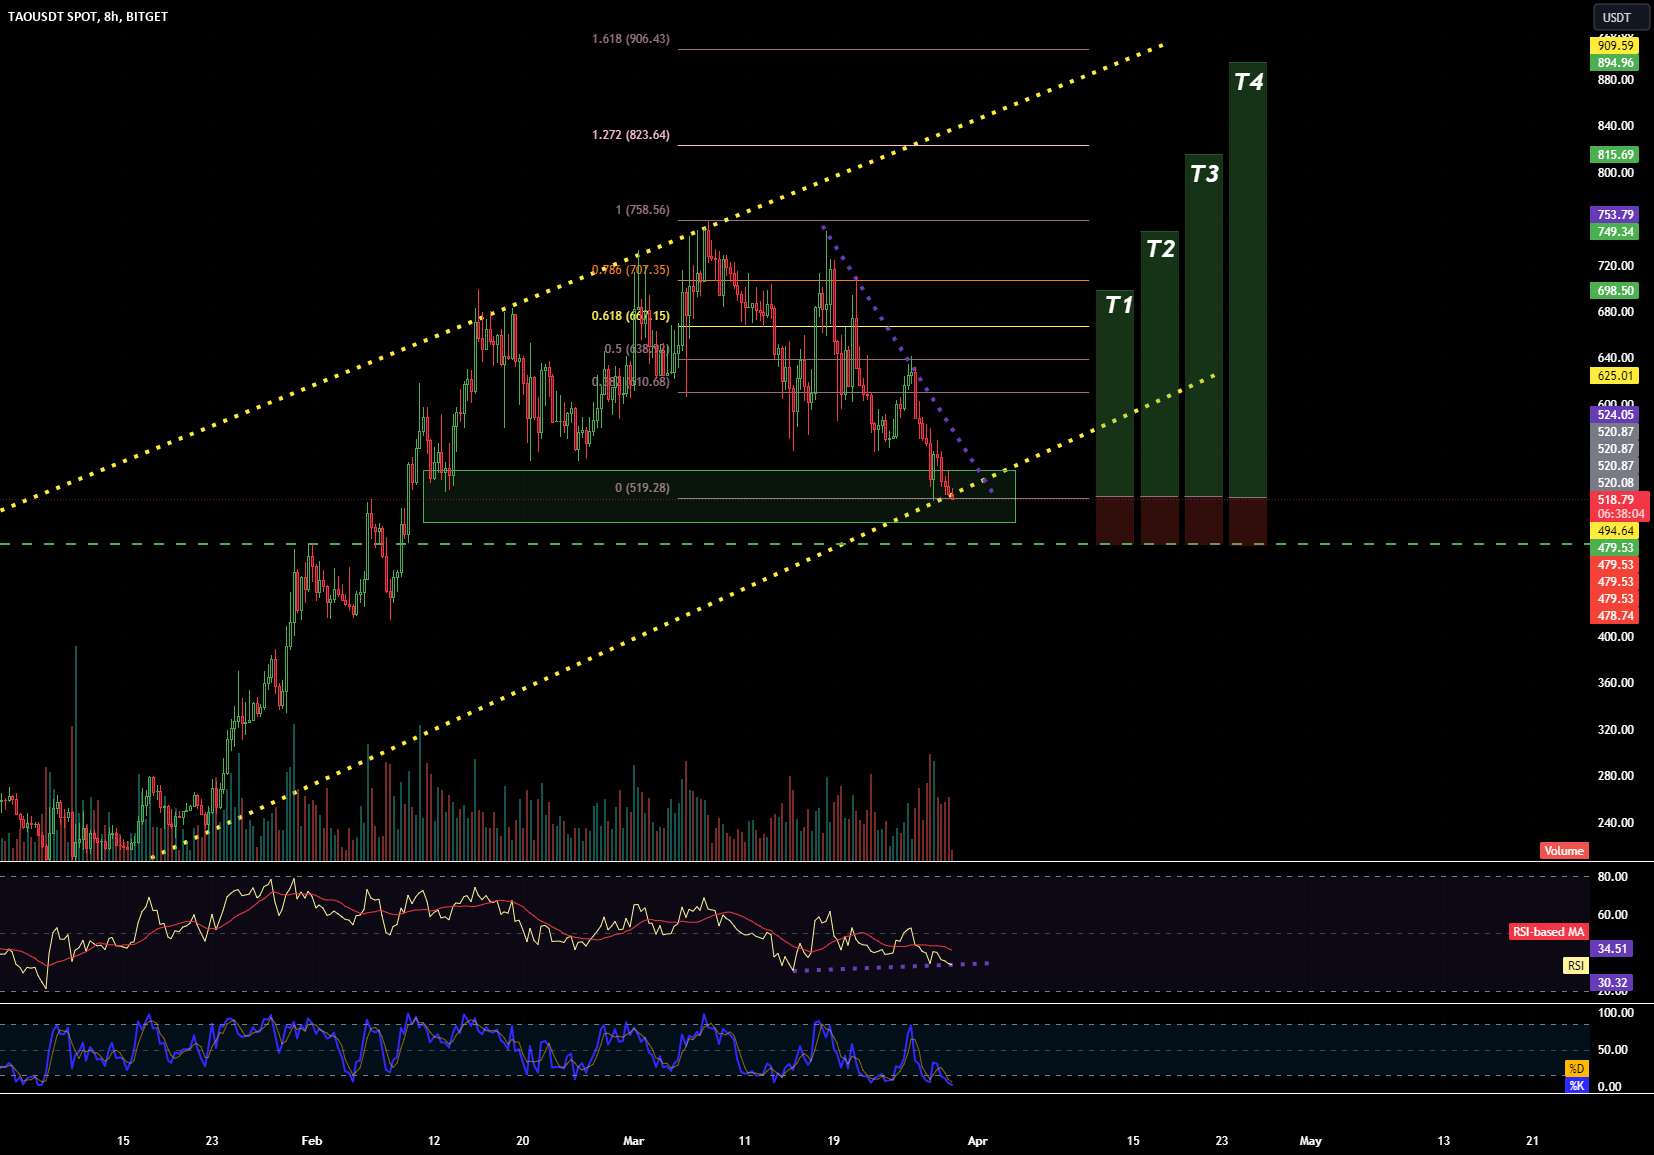Click the yellow RSI indicator label

coord(1576,966)
